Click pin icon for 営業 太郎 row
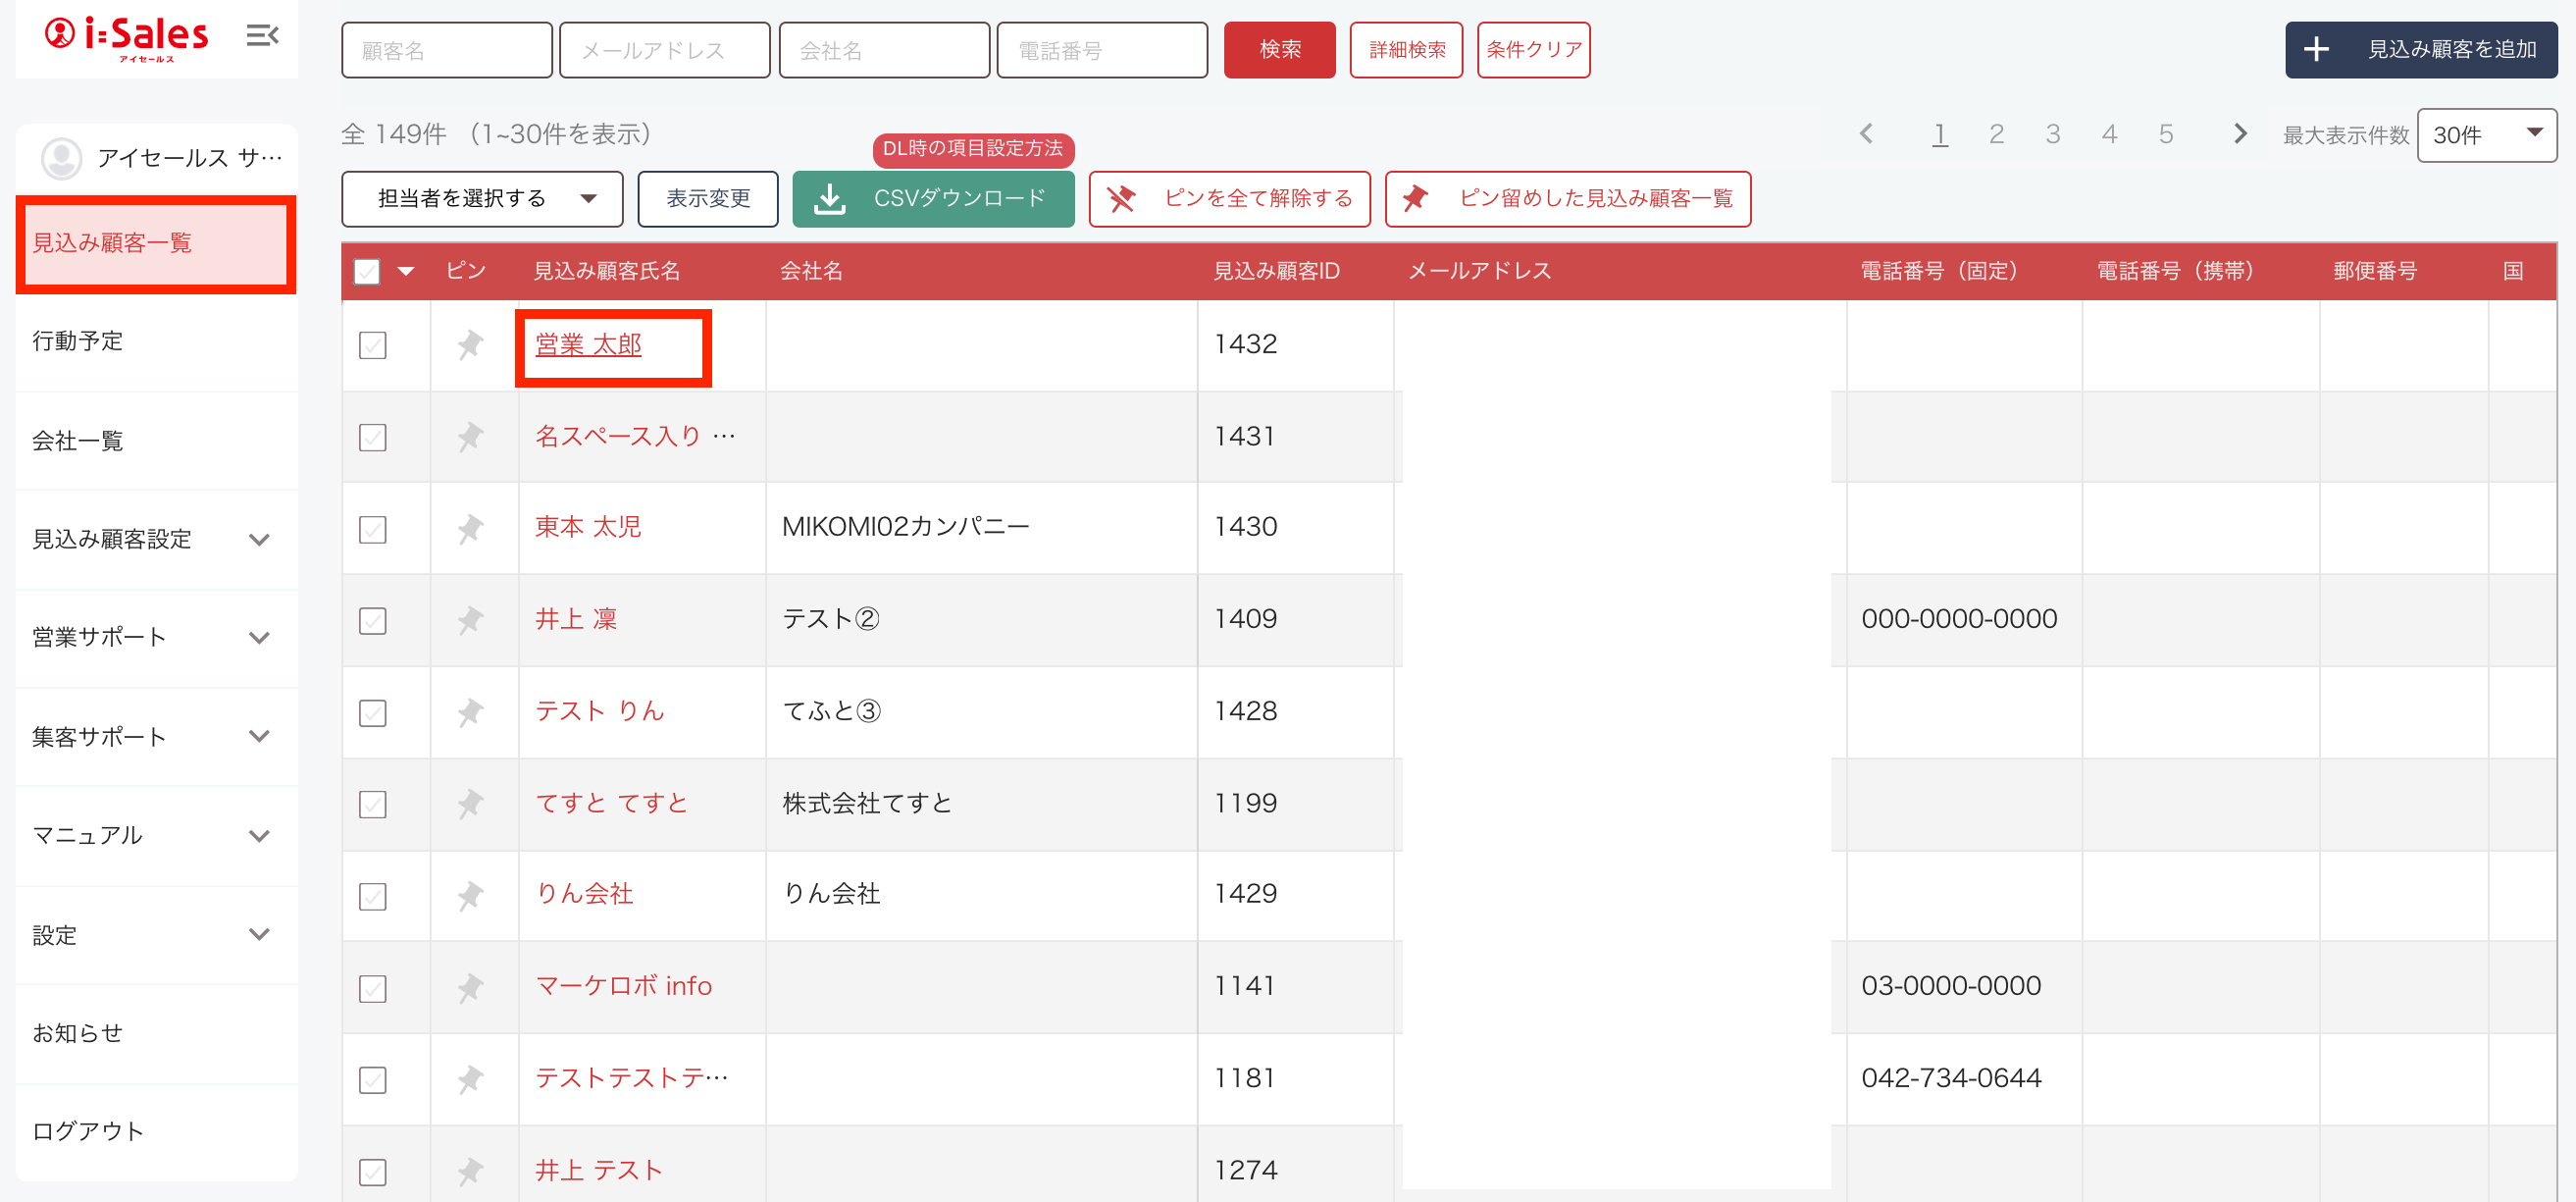The width and height of the screenshot is (2576, 1202). pyautogui.click(x=470, y=345)
